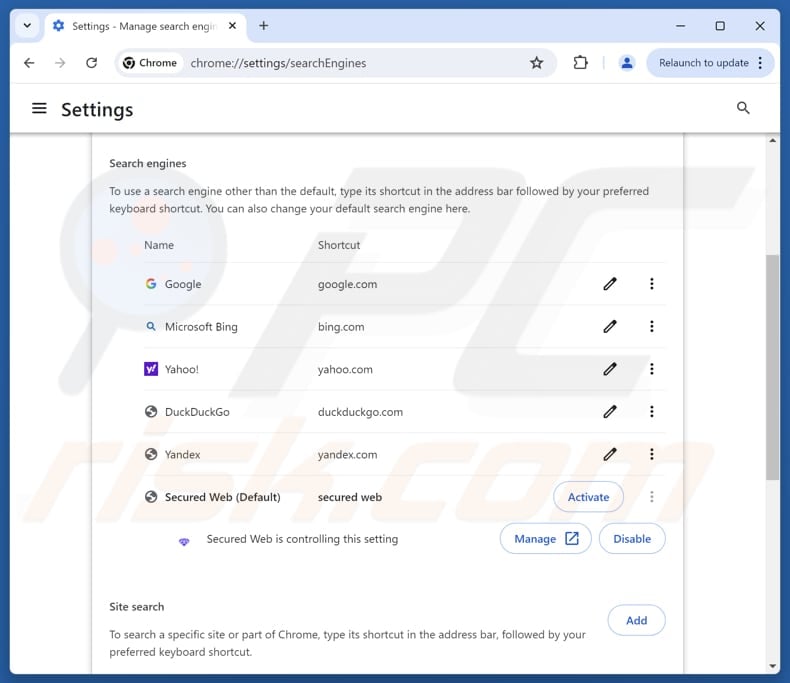Select the Settings - Manage search engines tab
790x683 pixels.
[x=144, y=26]
